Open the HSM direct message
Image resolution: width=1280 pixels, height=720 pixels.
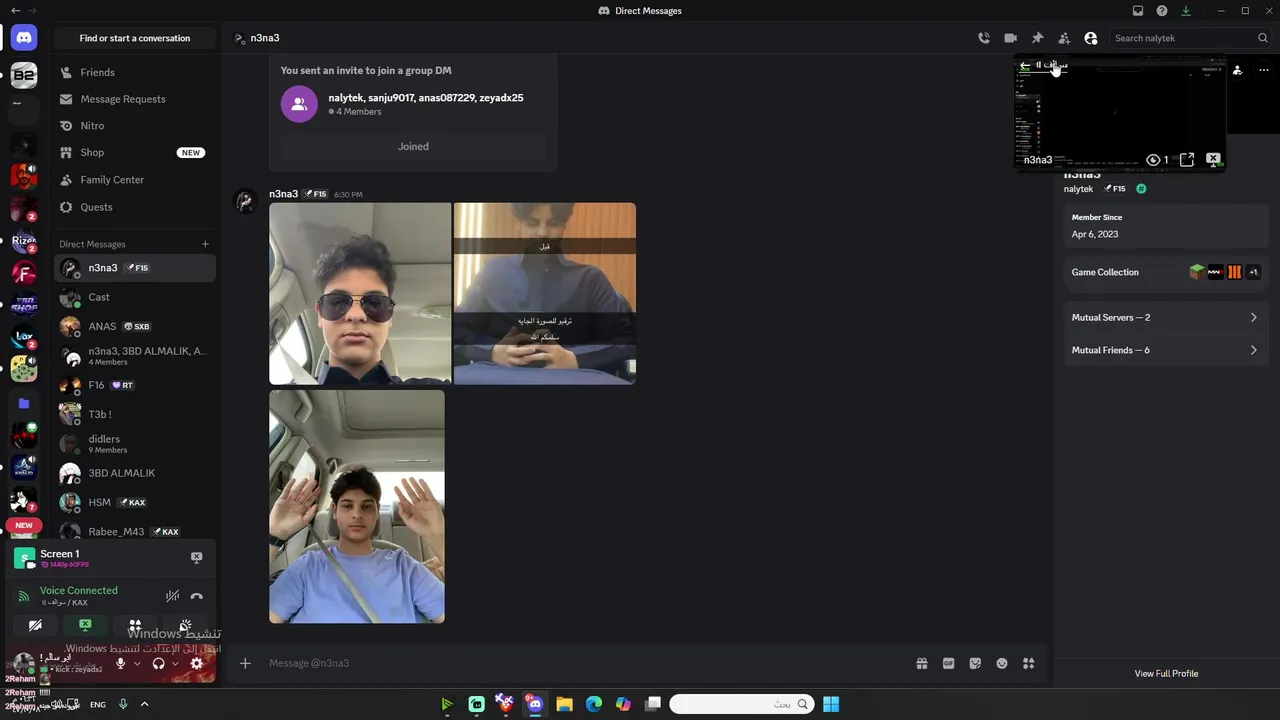coord(135,502)
